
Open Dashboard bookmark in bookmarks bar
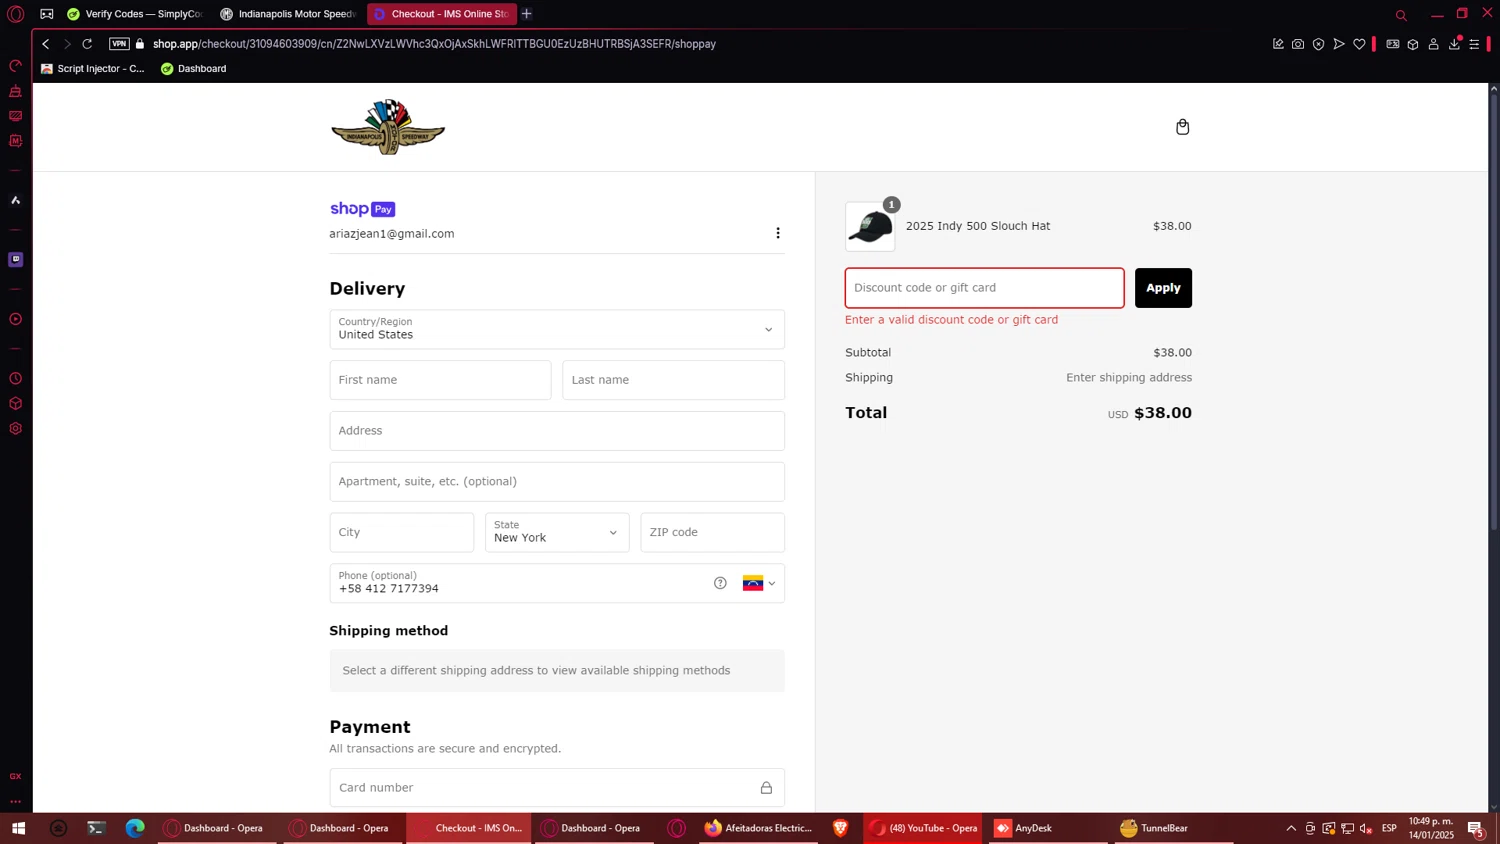(194, 69)
